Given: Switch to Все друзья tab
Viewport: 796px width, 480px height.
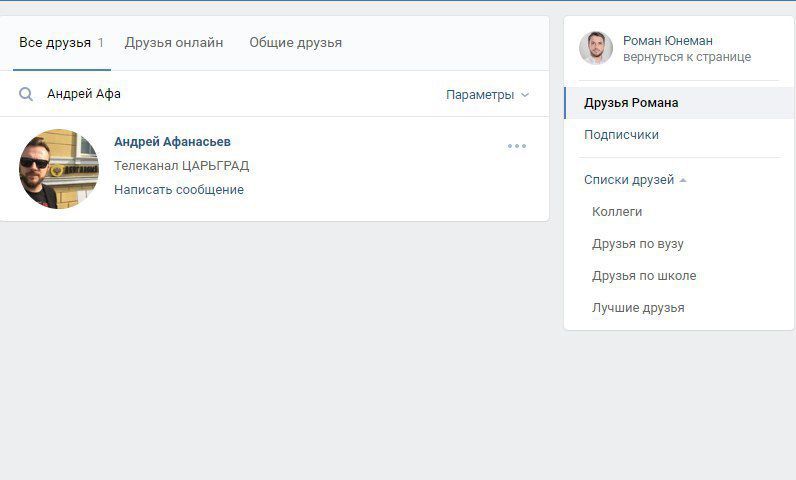Looking at the screenshot, I should 61,43.
